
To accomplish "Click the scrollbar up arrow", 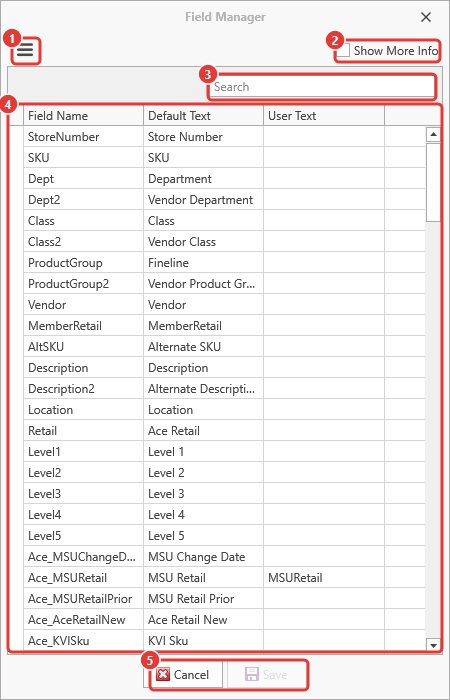I will coord(433,134).
